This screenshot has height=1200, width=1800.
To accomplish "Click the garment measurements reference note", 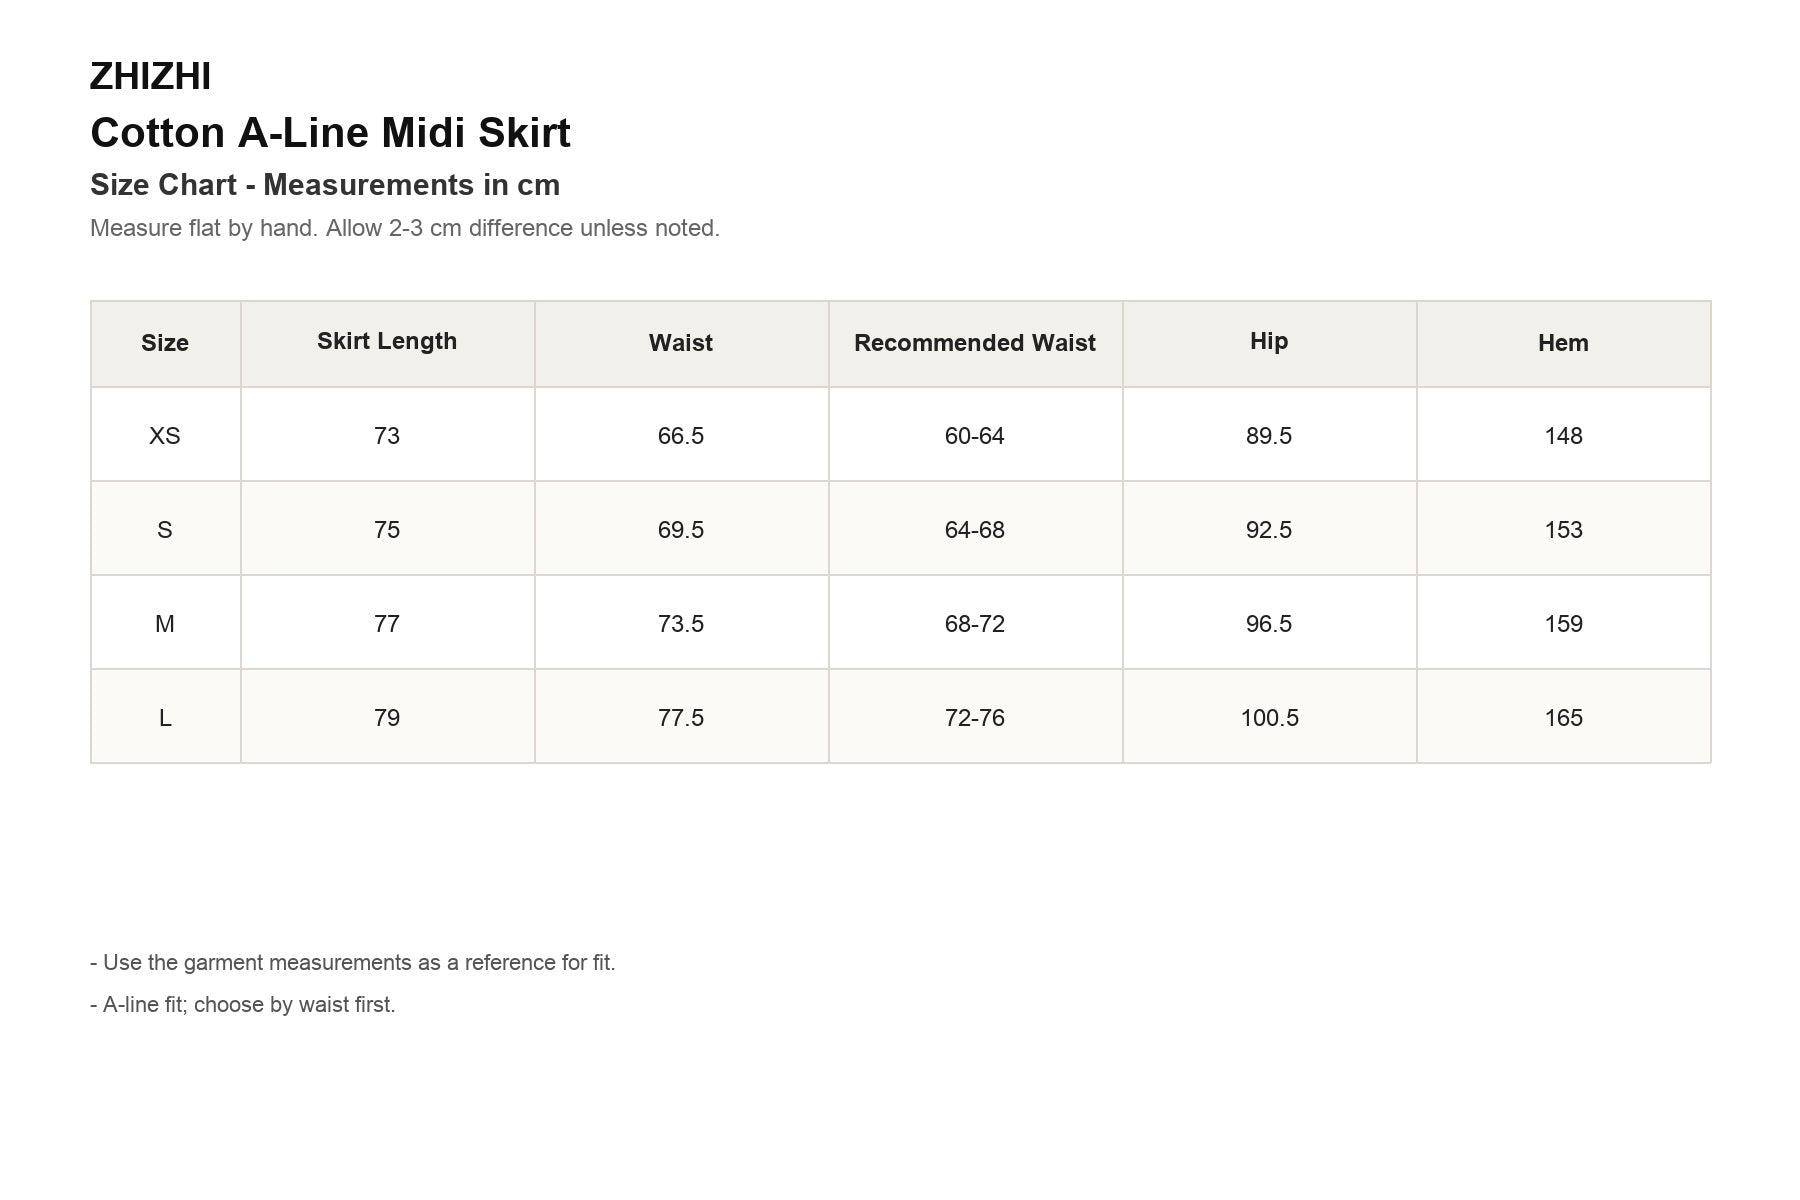I will [353, 963].
